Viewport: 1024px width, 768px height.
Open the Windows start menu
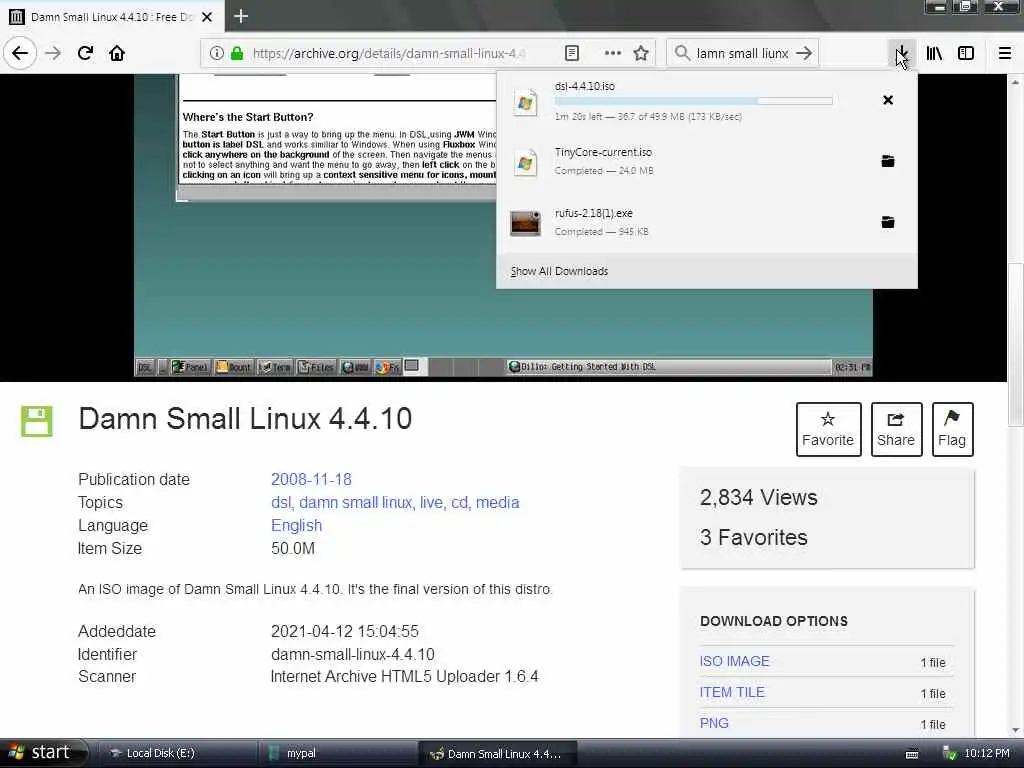[x=43, y=753]
